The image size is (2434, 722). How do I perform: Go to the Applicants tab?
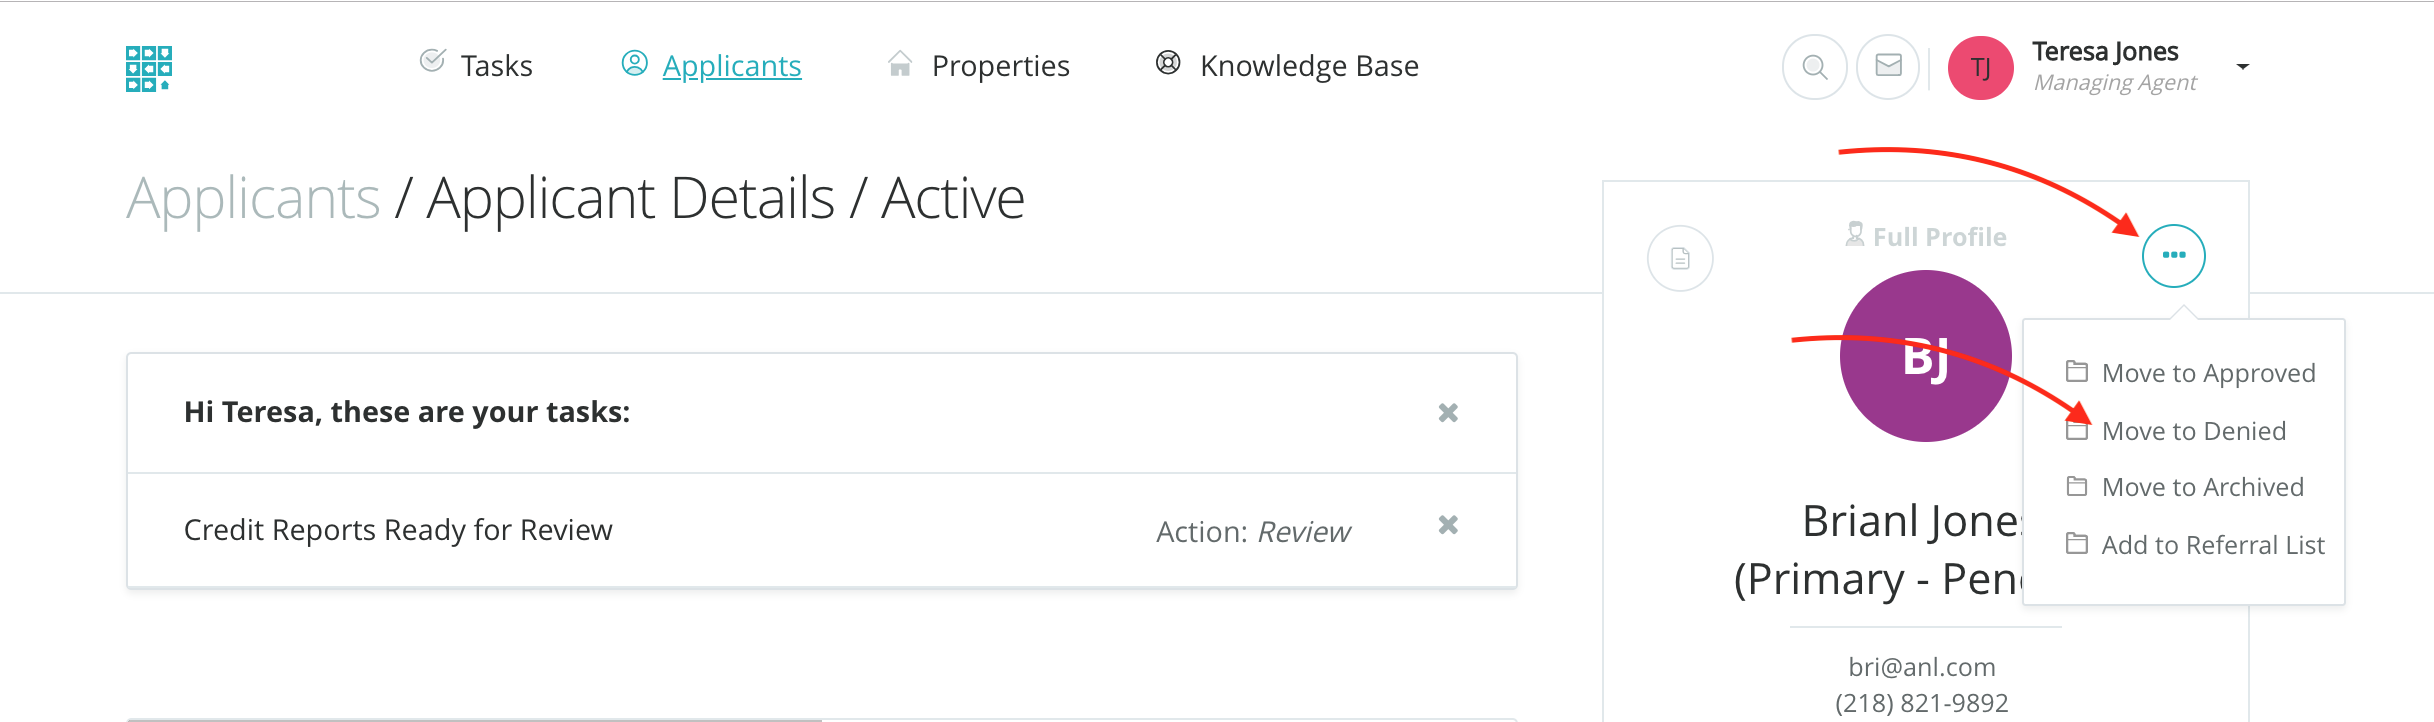731,66
